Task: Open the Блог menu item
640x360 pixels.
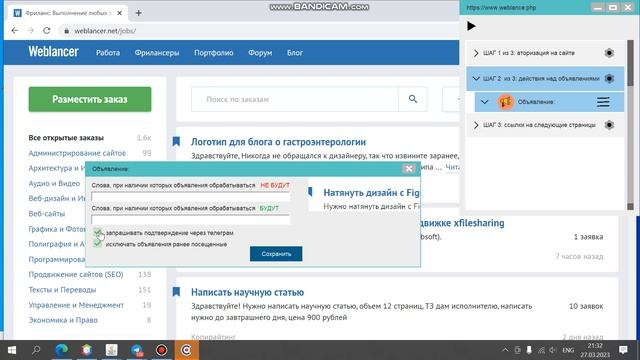Action: (295, 53)
